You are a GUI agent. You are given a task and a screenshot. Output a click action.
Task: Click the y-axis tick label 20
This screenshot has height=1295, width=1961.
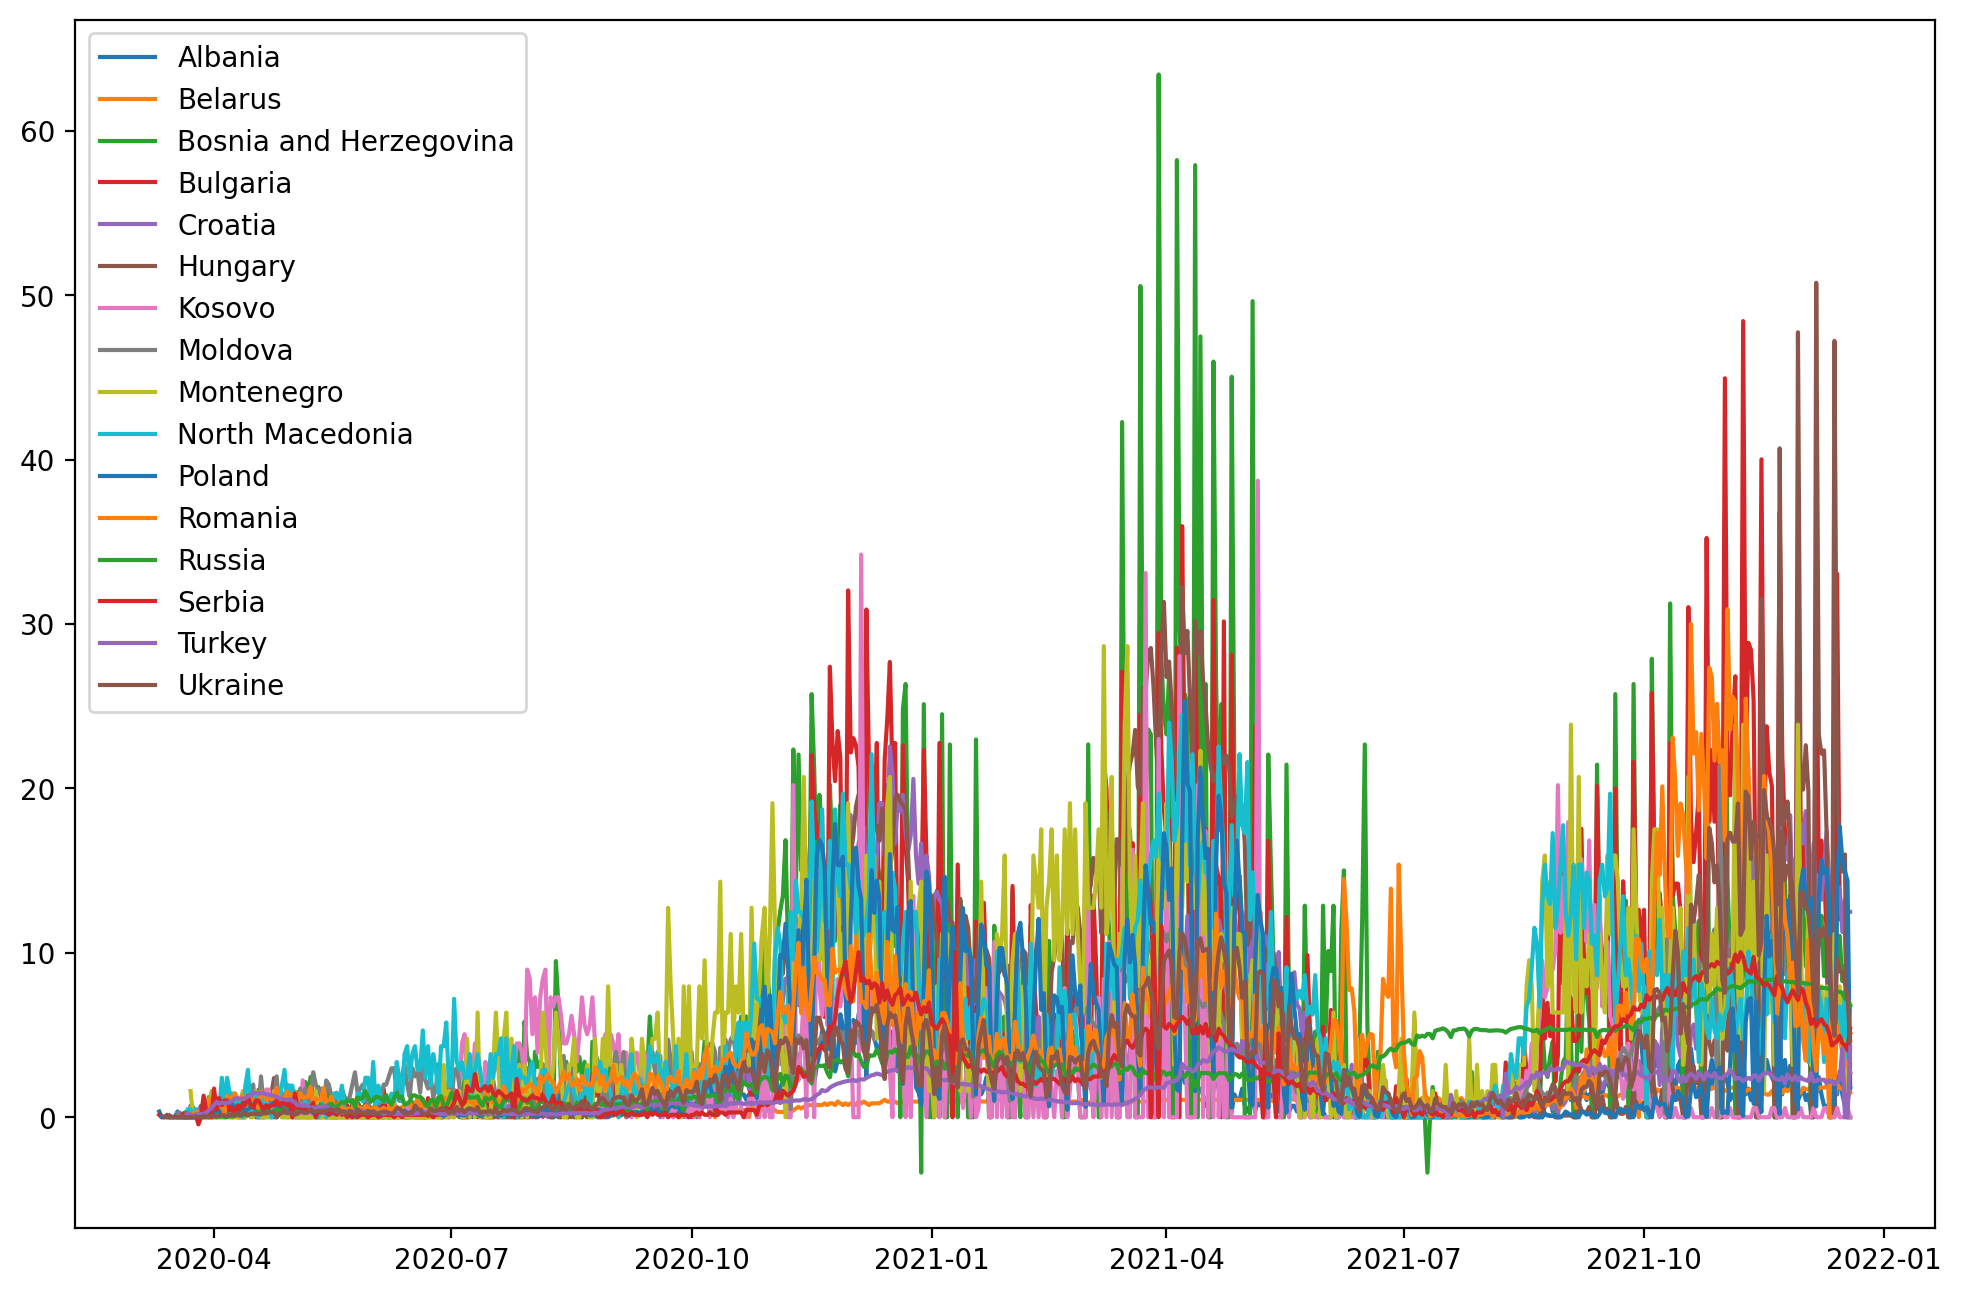point(38,789)
